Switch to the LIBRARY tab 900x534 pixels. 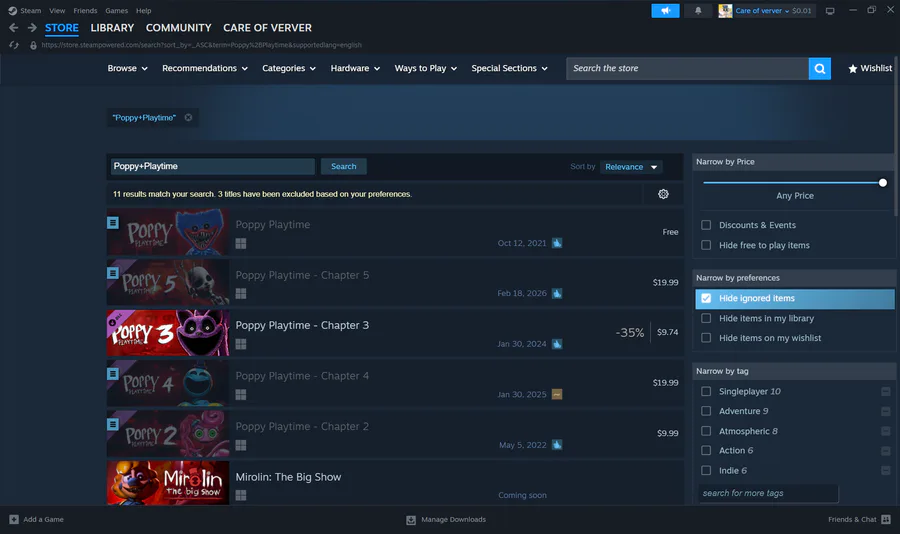[x=112, y=28]
